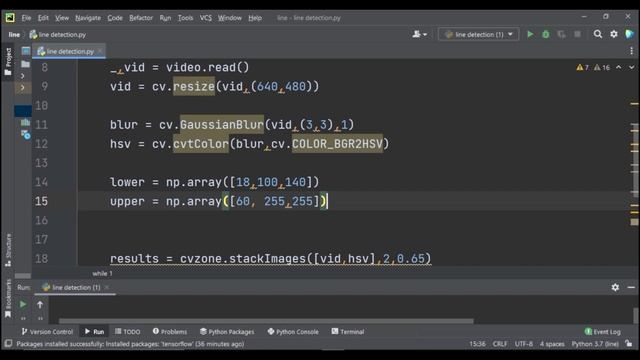Image resolution: width=640 pixels, height=360 pixels.
Task: Toggle the Structure tool window
Action: (8, 250)
